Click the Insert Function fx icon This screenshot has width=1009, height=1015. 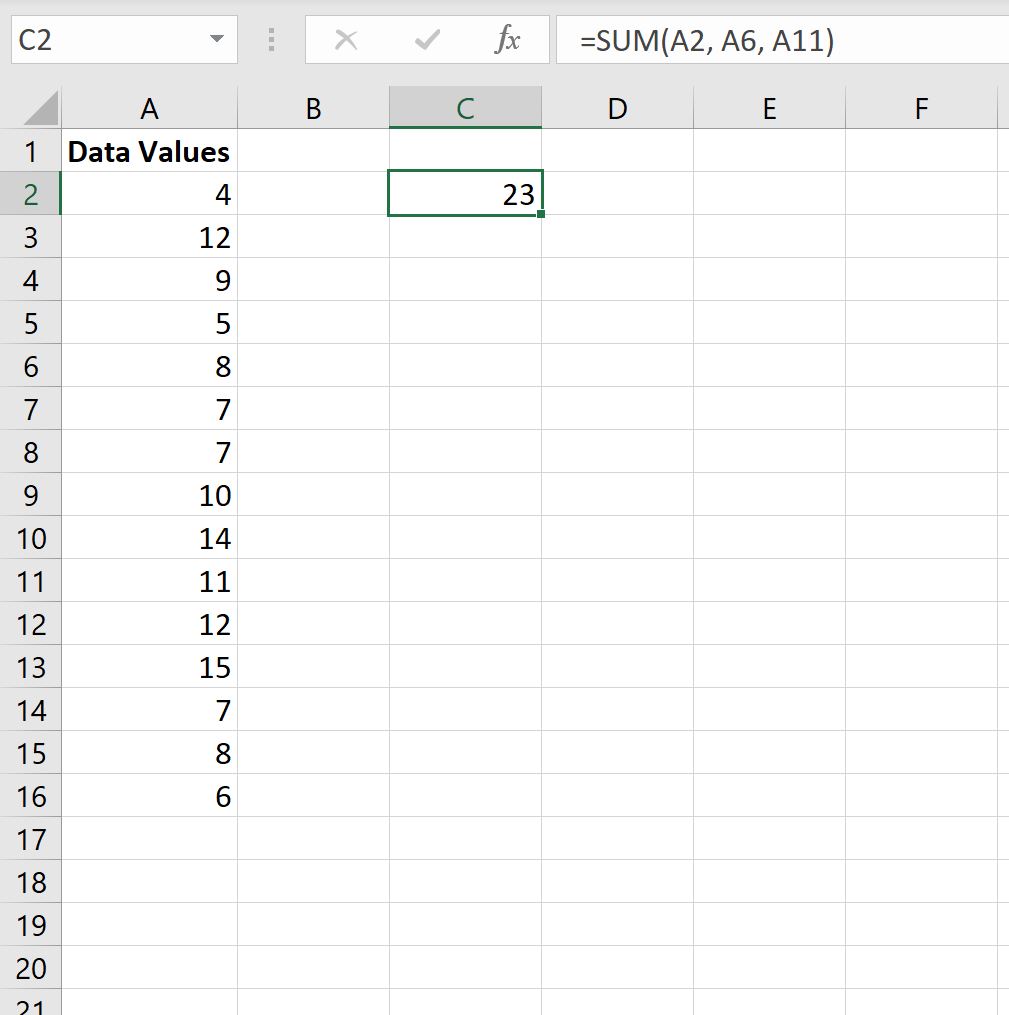[508, 40]
